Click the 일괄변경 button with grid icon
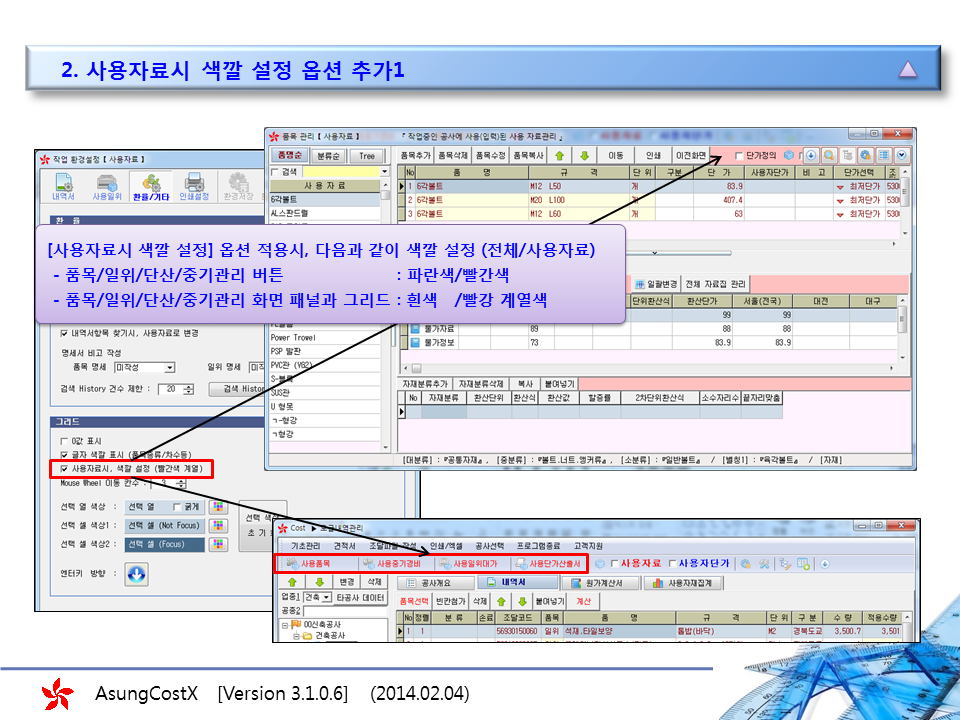960x720 pixels. tap(656, 284)
